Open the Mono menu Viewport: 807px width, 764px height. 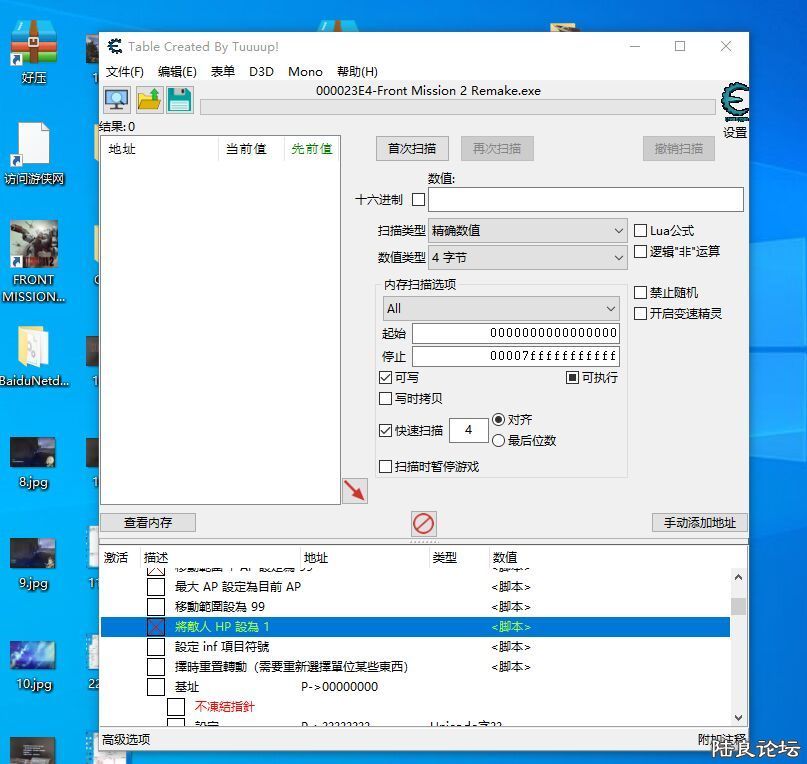(x=305, y=72)
